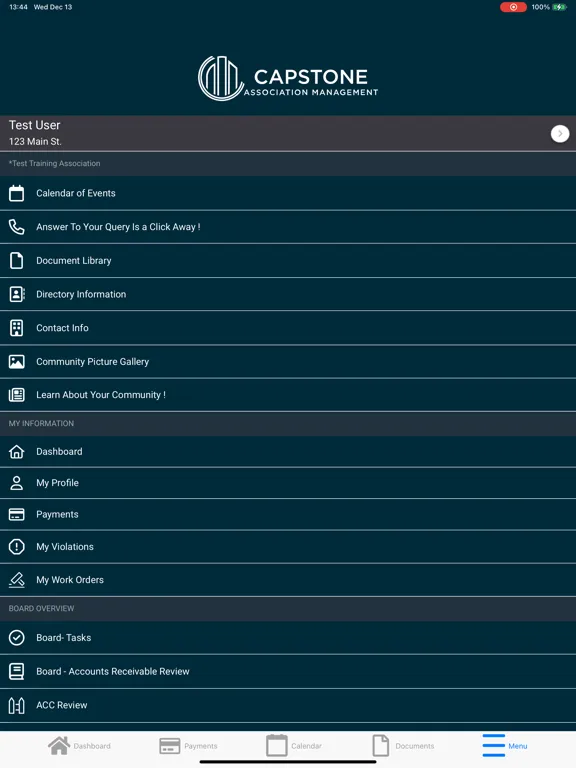Tap the 100% battery percentage

tap(540, 7)
